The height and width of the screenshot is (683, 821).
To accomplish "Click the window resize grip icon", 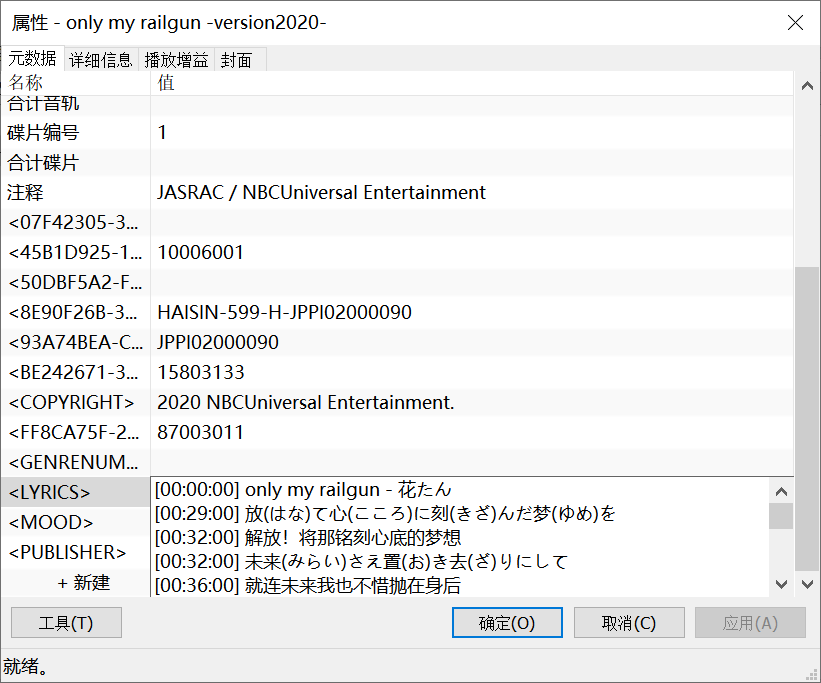I will point(812,675).
